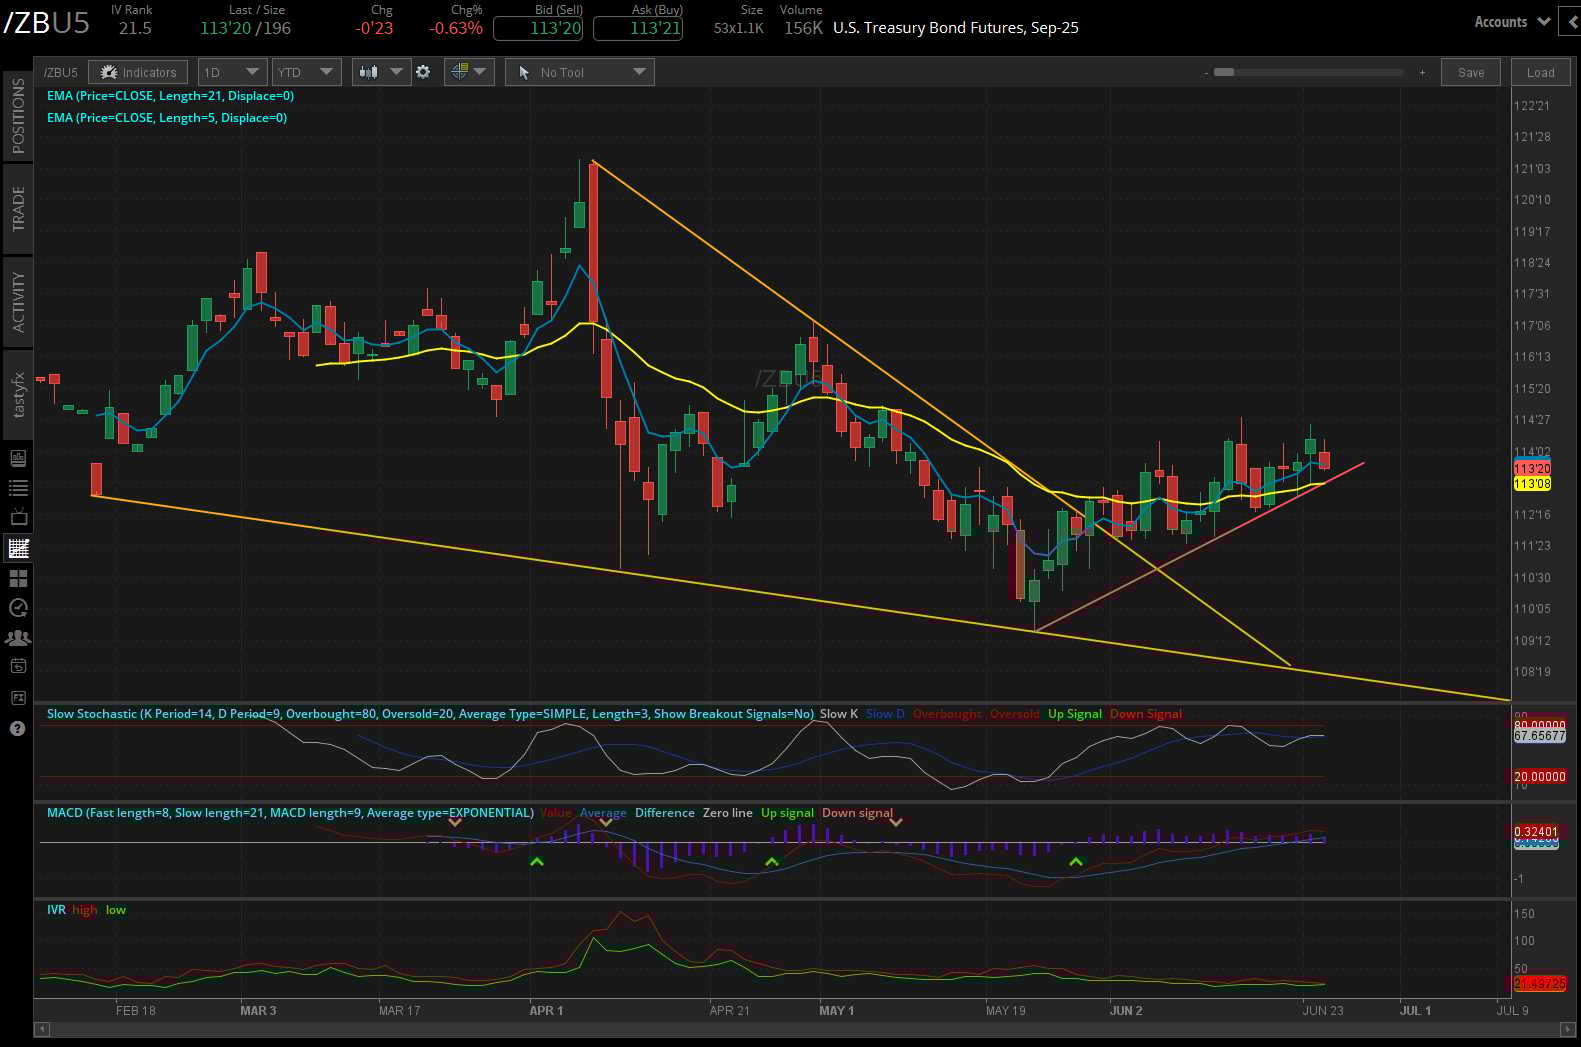This screenshot has width=1581, height=1047.
Task: Open the YTD time range dropdown
Action: click(306, 72)
